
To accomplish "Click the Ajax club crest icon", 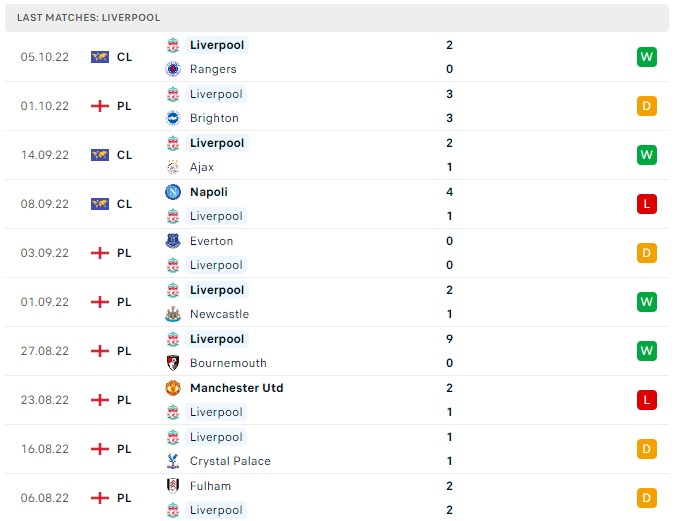I will [173, 167].
